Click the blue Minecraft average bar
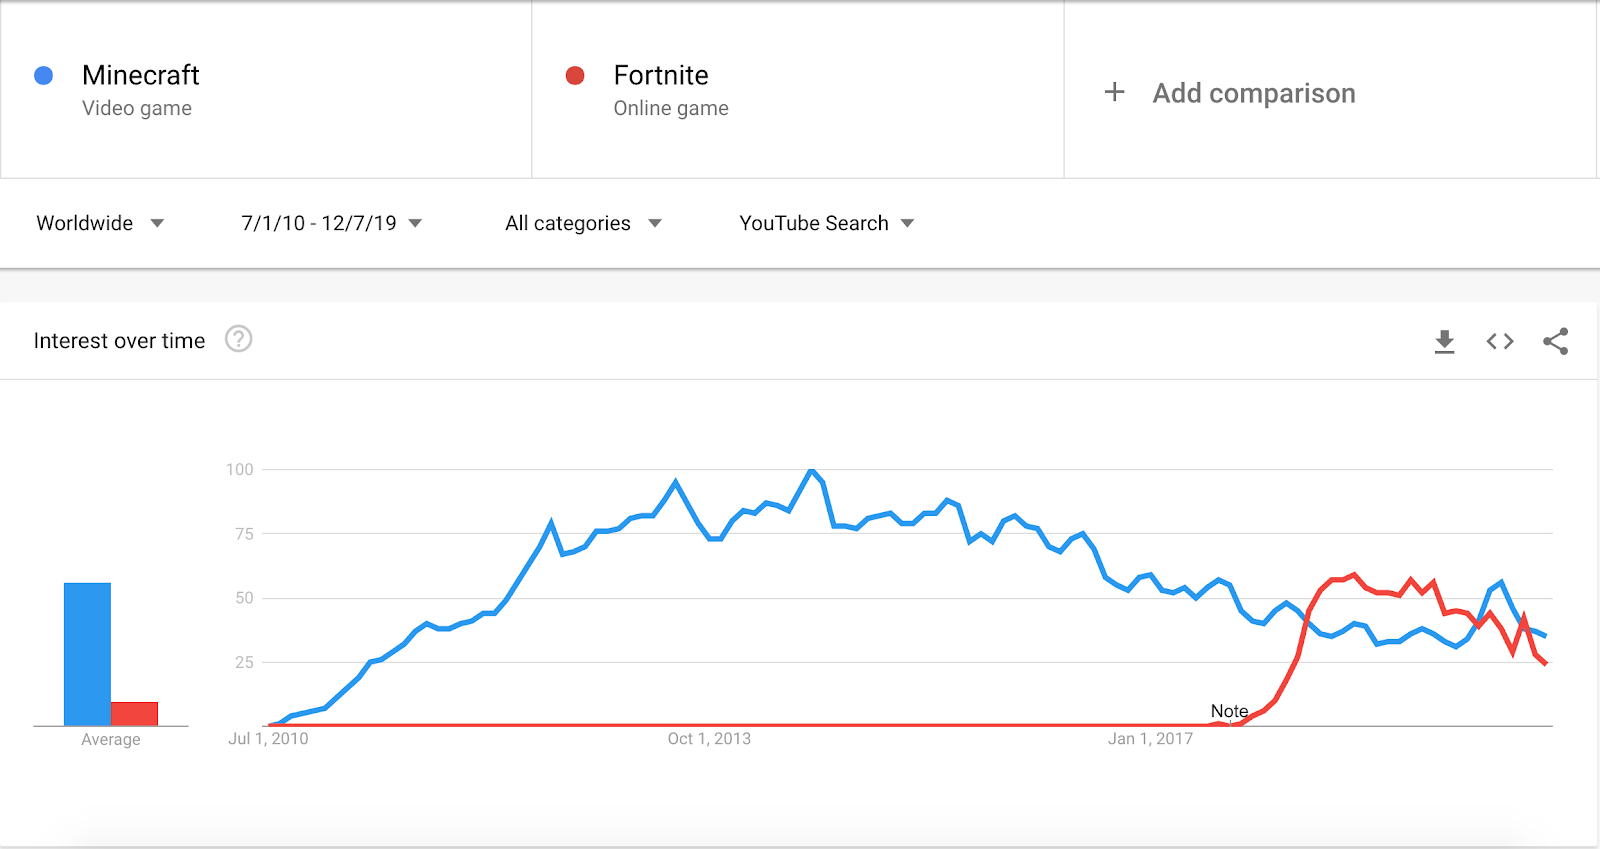The height and width of the screenshot is (849, 1600). tap(87, 654)
